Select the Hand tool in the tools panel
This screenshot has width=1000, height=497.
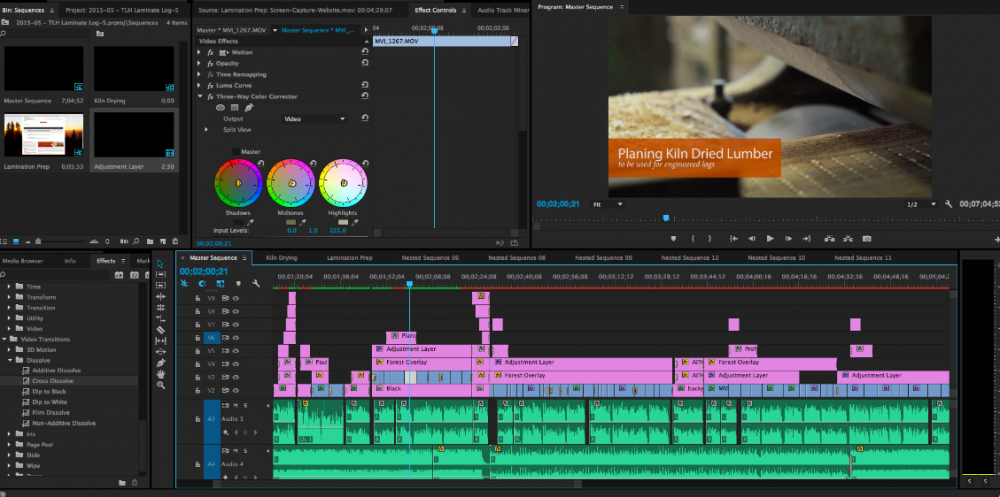(161, 375)
